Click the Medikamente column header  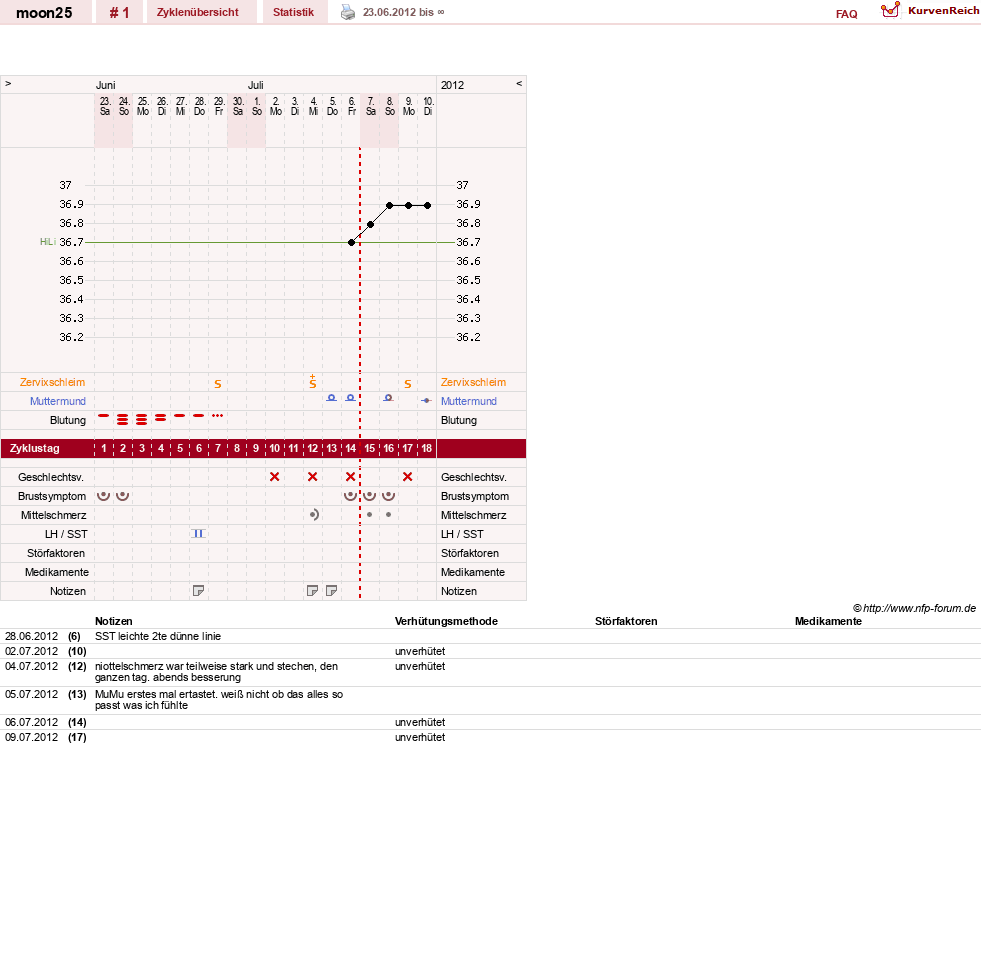tap(828, 621)
